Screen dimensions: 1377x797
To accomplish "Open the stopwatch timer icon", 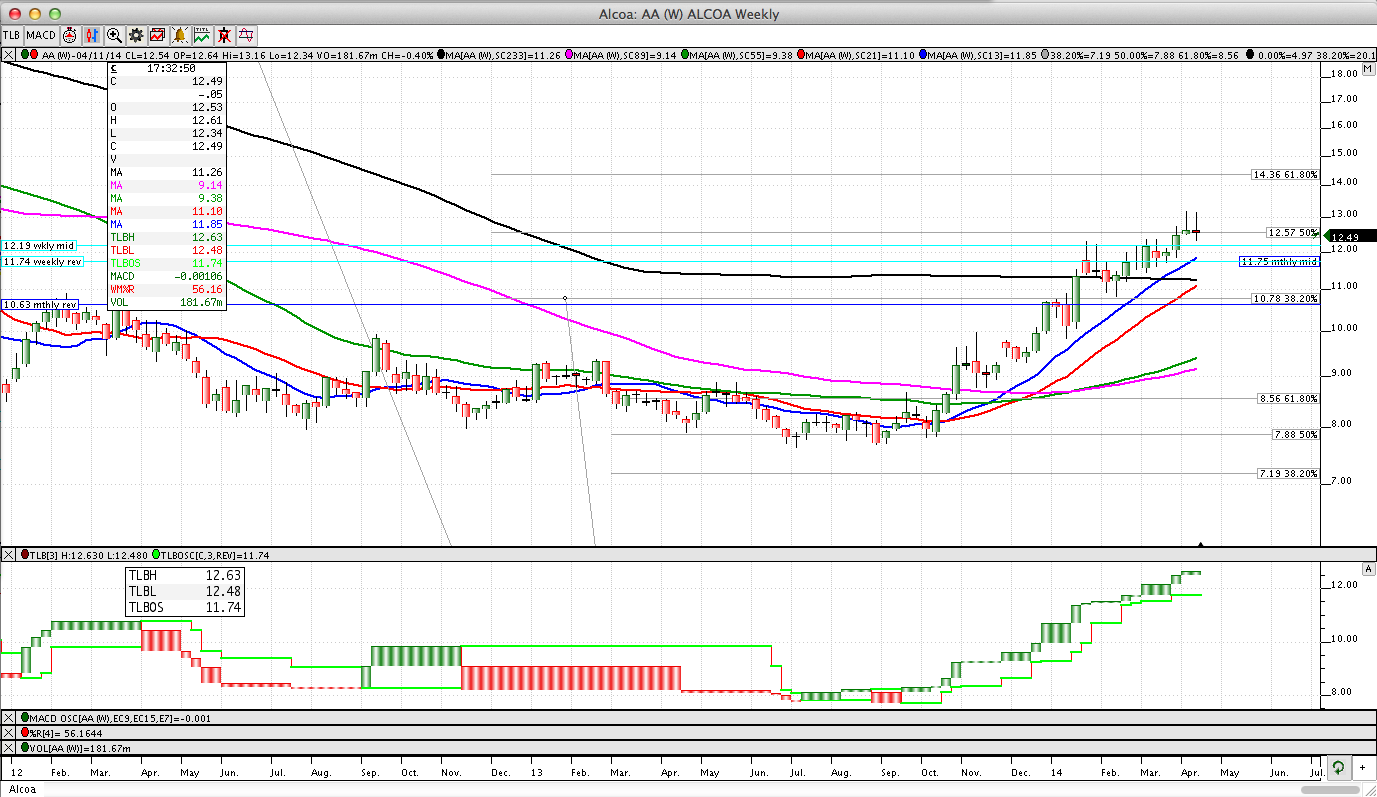I will tap(70, 35).
